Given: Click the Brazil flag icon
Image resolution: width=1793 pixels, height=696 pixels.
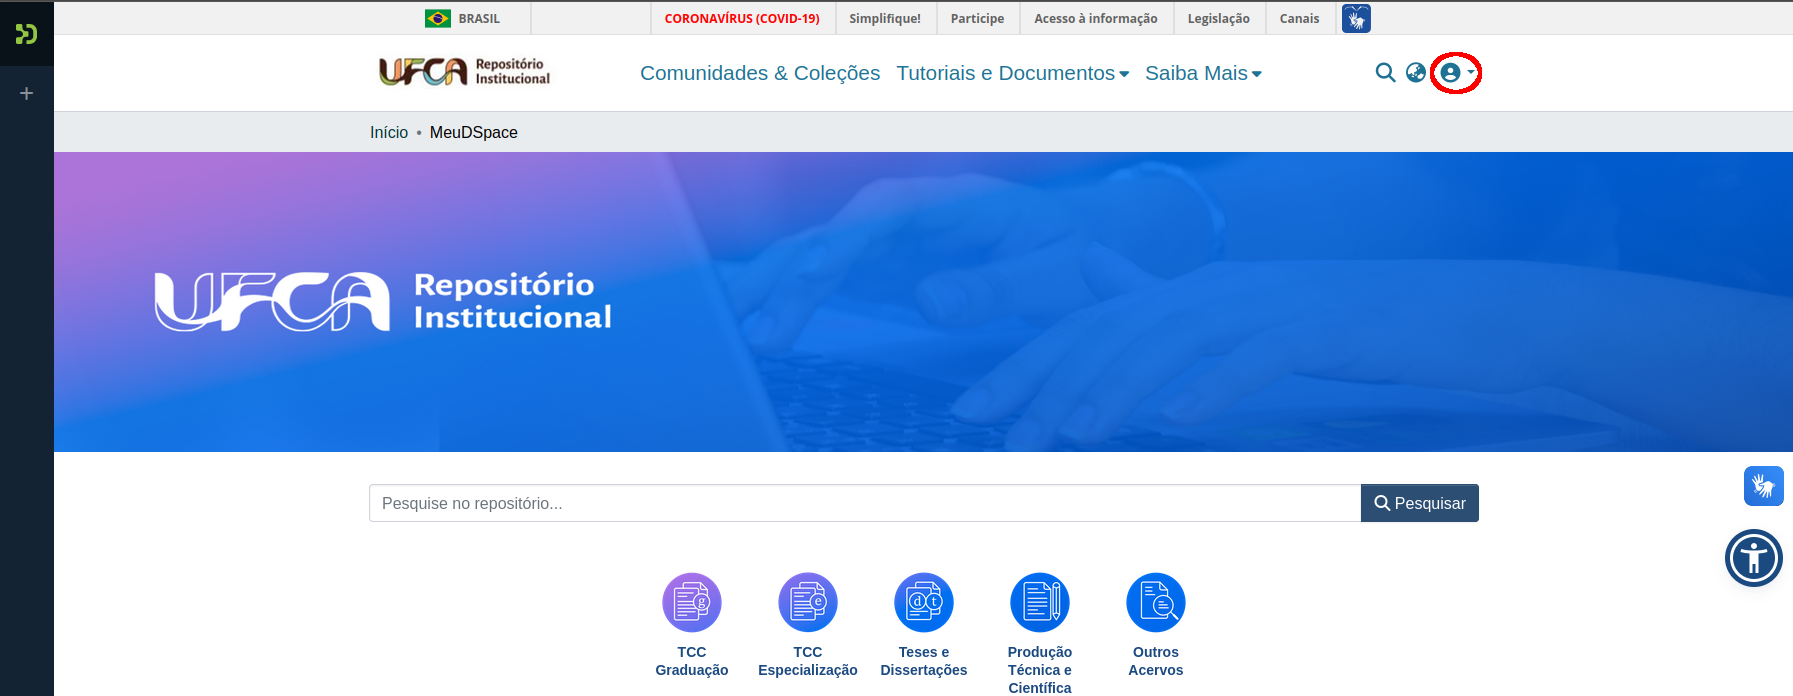Looking at the screenshot, I should coord(438,18).
